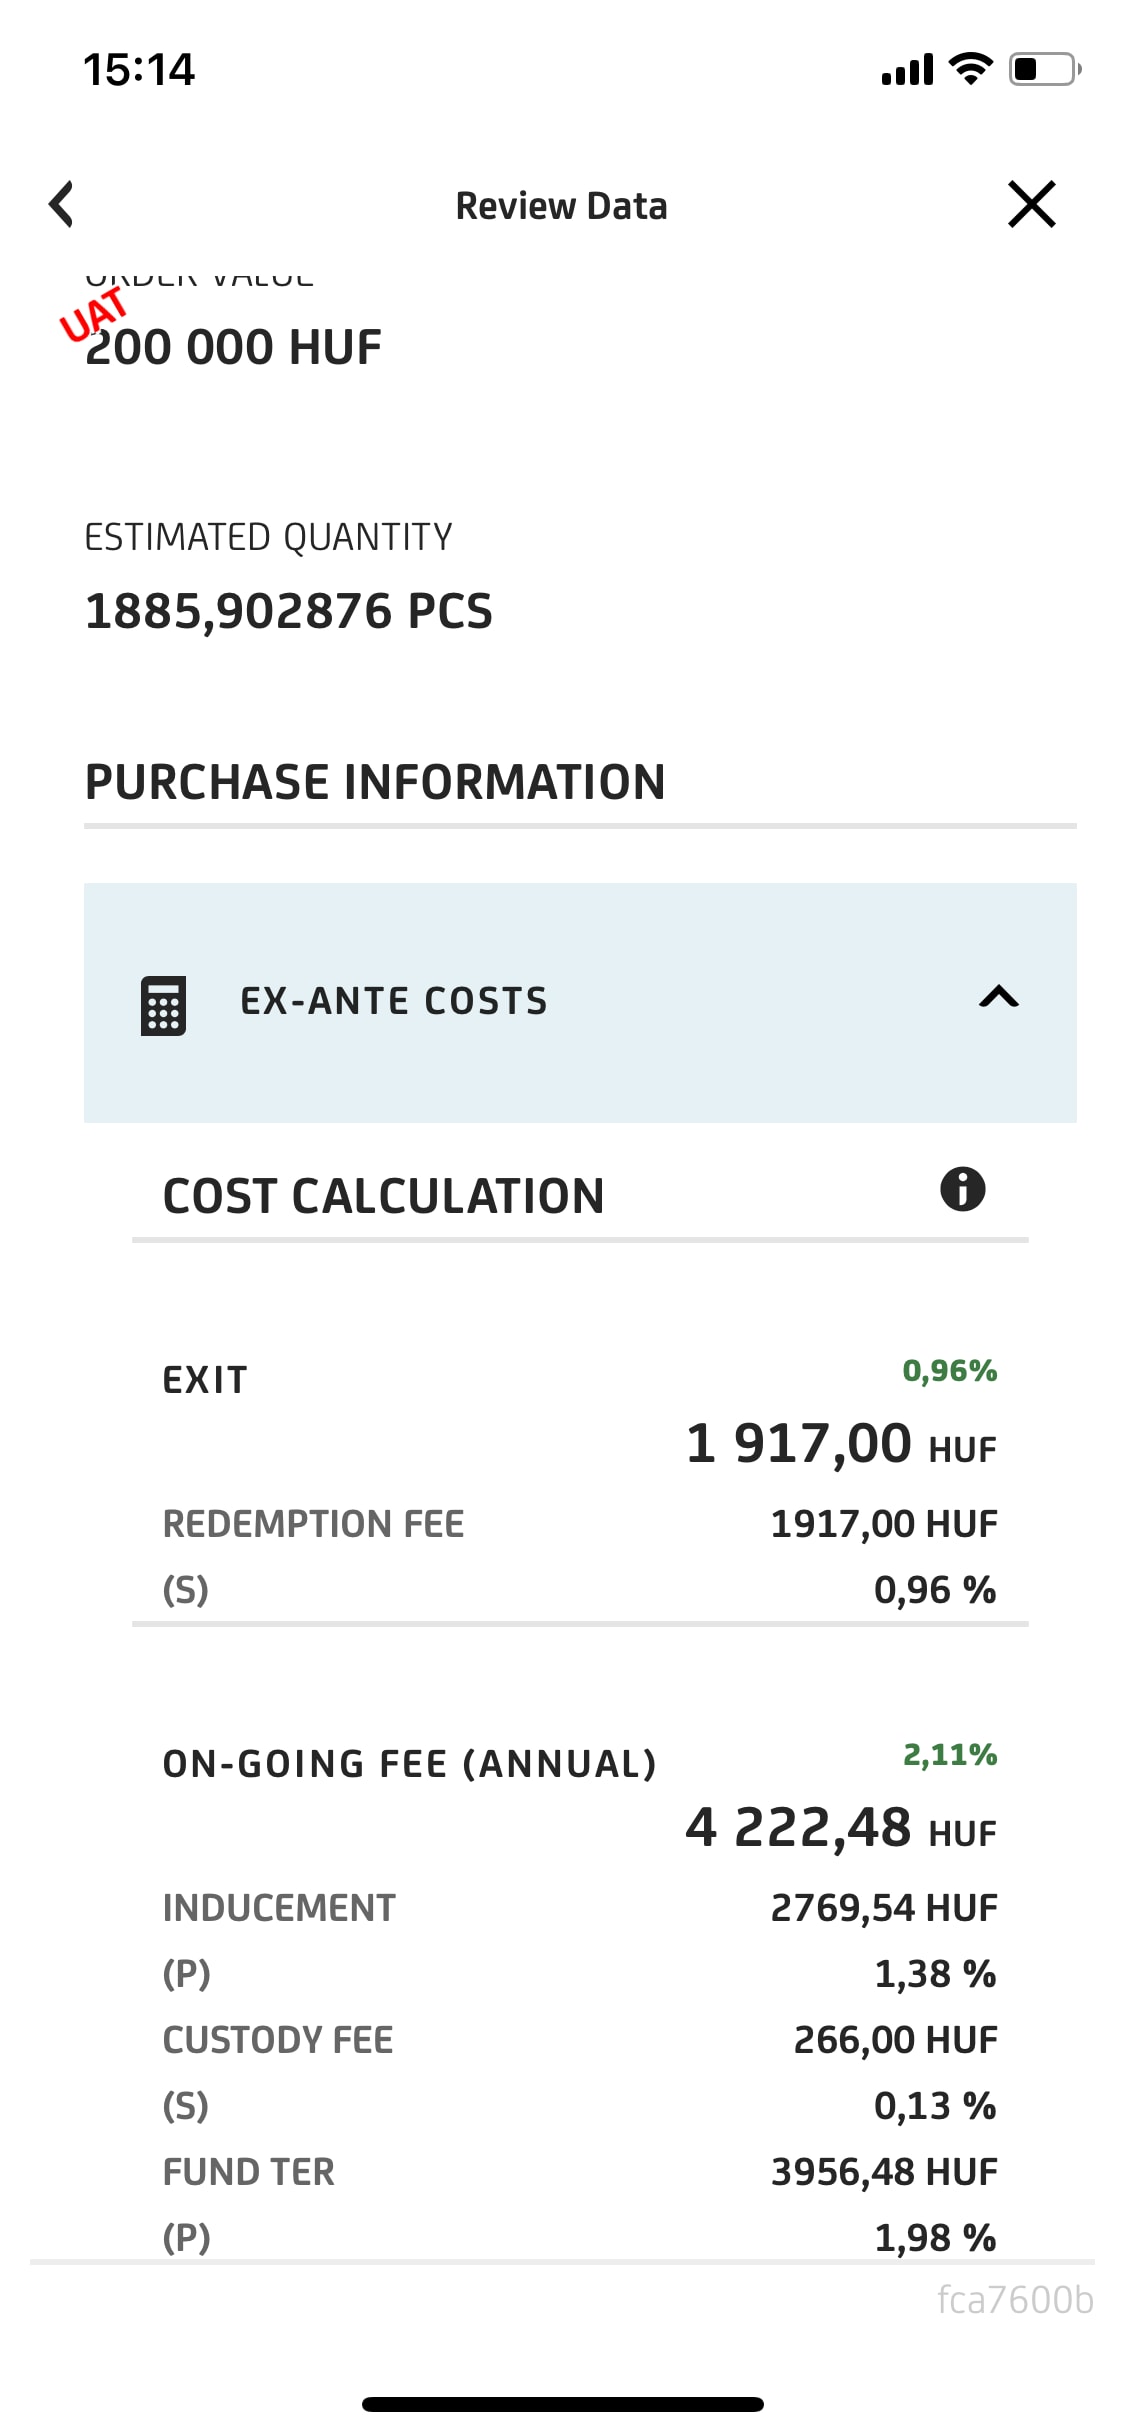Select the Purchase Information heading
This screenshot has height=2436, width=1125.
pyautogui.click(x=375, y=782)
